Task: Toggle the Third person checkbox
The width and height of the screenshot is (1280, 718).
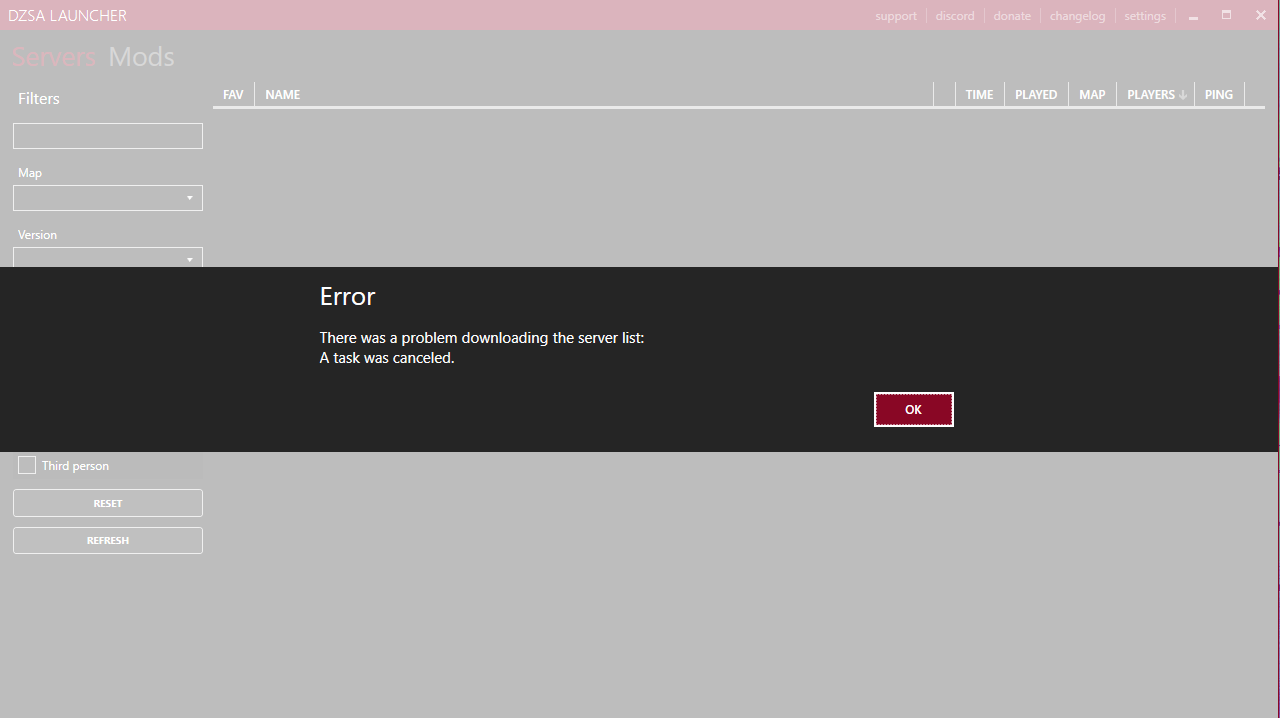Action: pos(27,465)
